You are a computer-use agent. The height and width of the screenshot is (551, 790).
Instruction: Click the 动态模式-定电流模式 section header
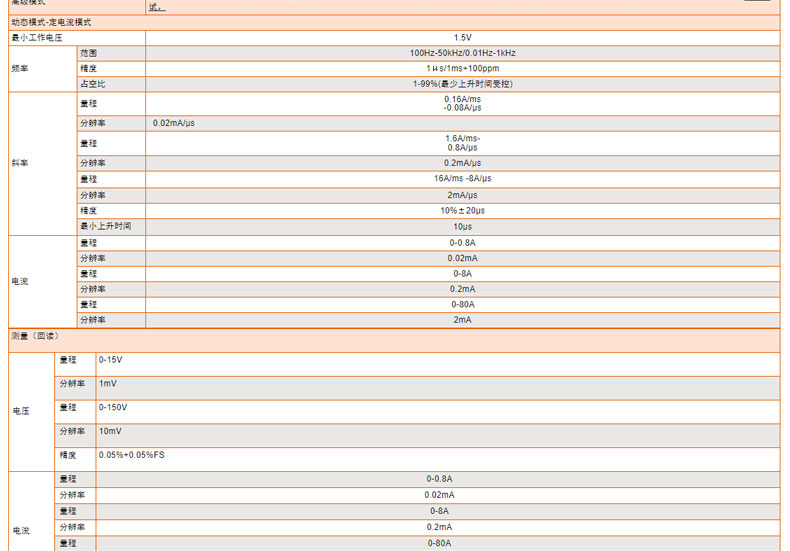50,21
